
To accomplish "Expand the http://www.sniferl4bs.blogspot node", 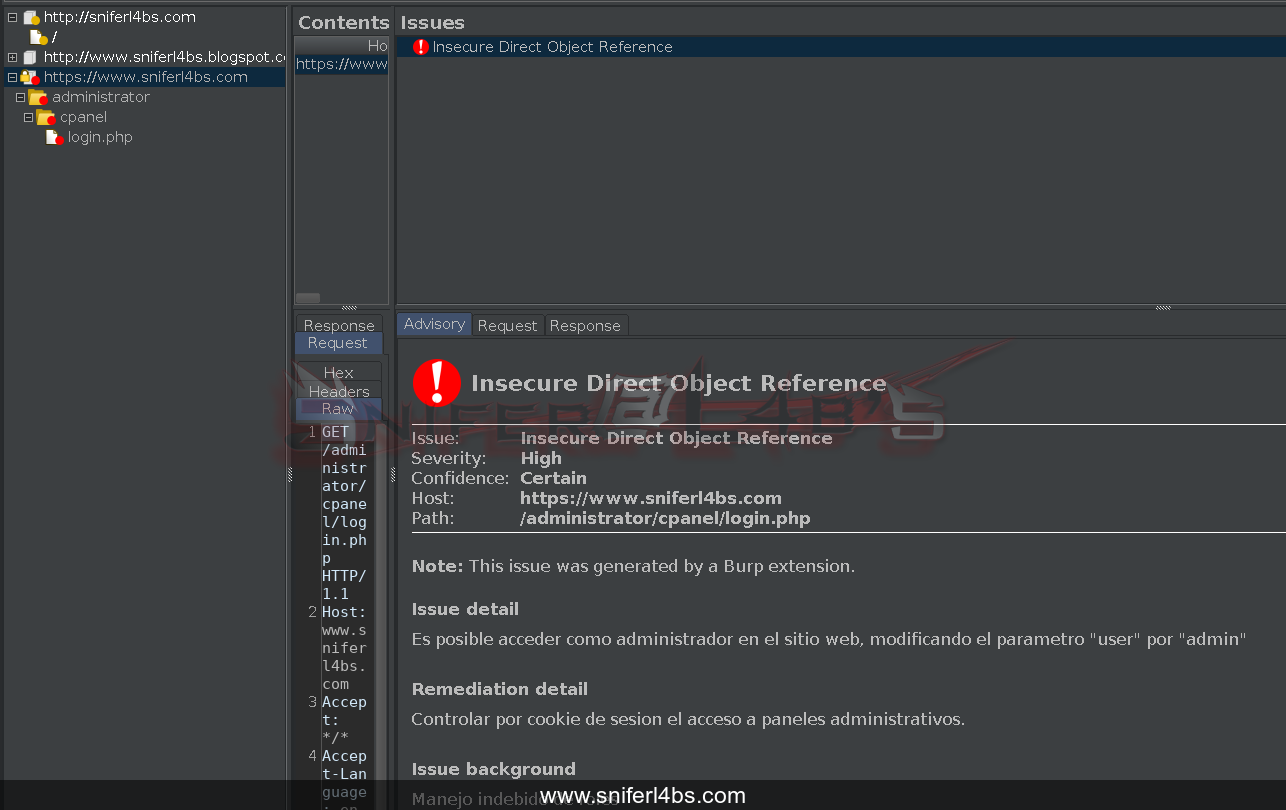I will click(12, 57).
